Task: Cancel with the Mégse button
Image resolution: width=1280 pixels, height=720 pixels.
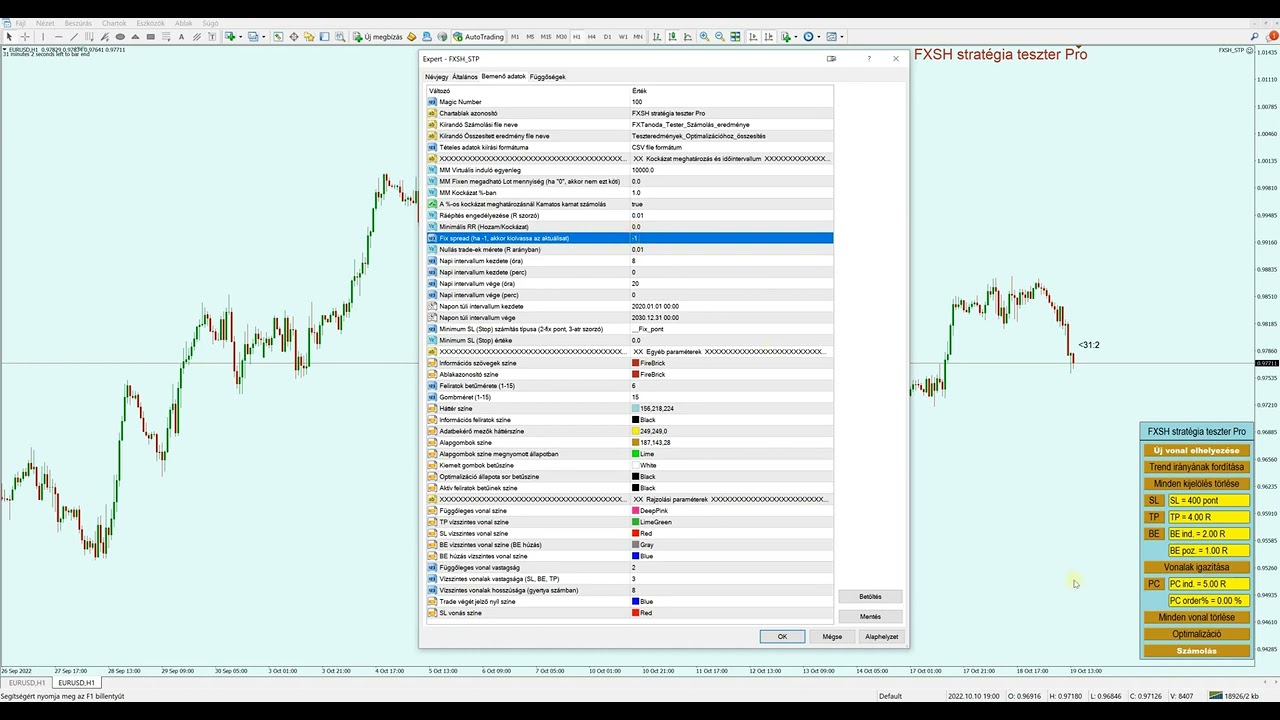Action: click(x=832, y=637)
